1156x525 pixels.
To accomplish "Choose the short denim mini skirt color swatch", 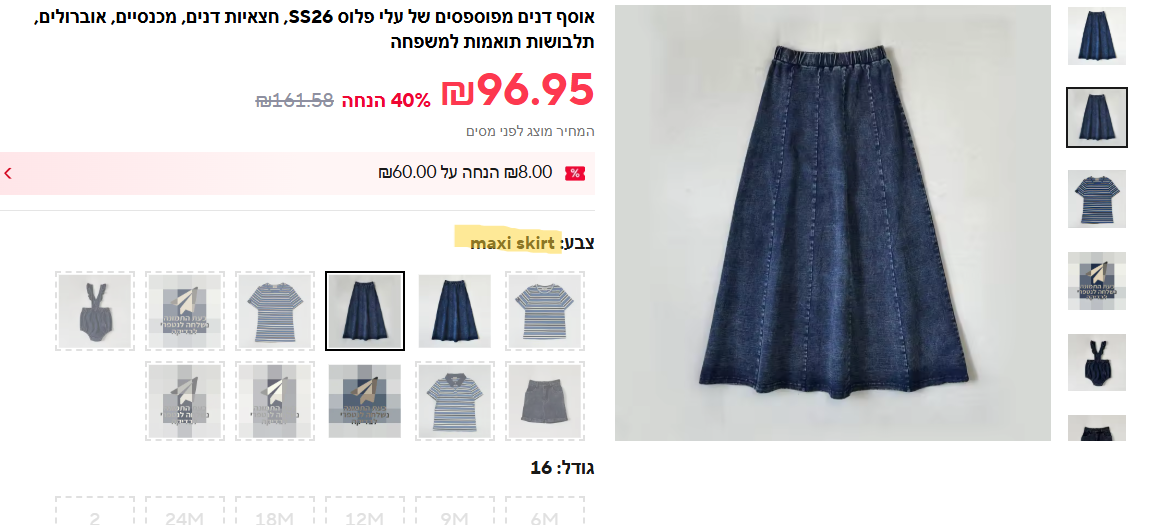I will [545, 401].
